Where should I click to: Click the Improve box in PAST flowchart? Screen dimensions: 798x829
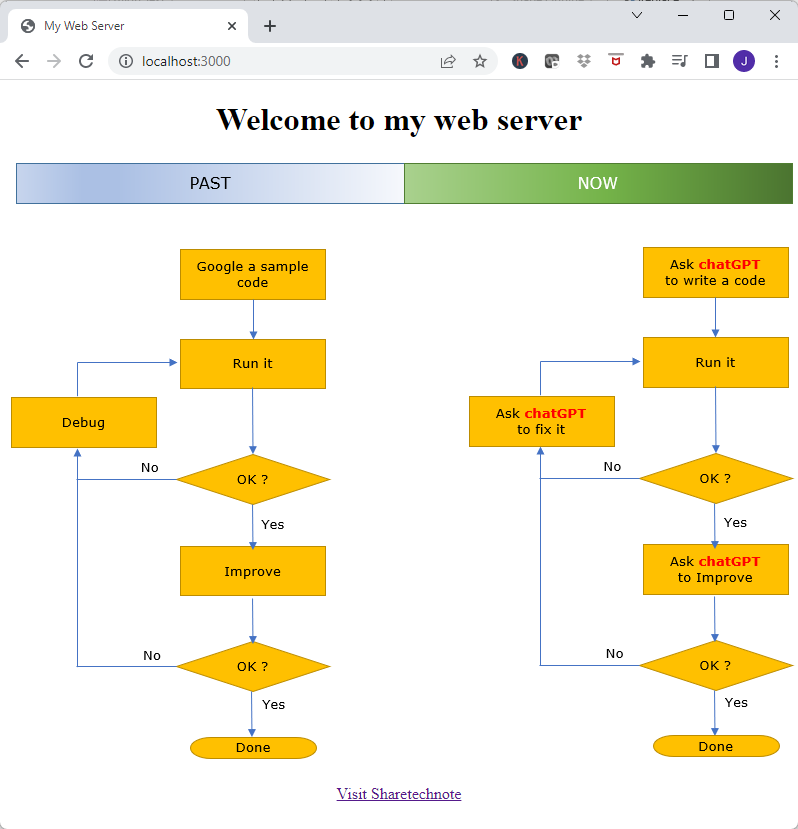pos(253,571)
